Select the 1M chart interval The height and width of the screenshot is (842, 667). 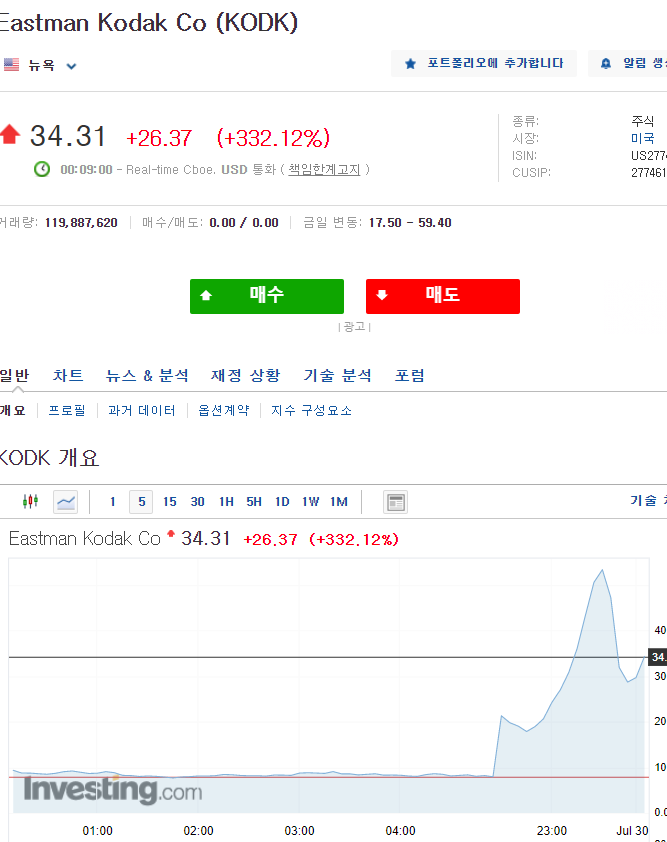click(x=339, y=502)
